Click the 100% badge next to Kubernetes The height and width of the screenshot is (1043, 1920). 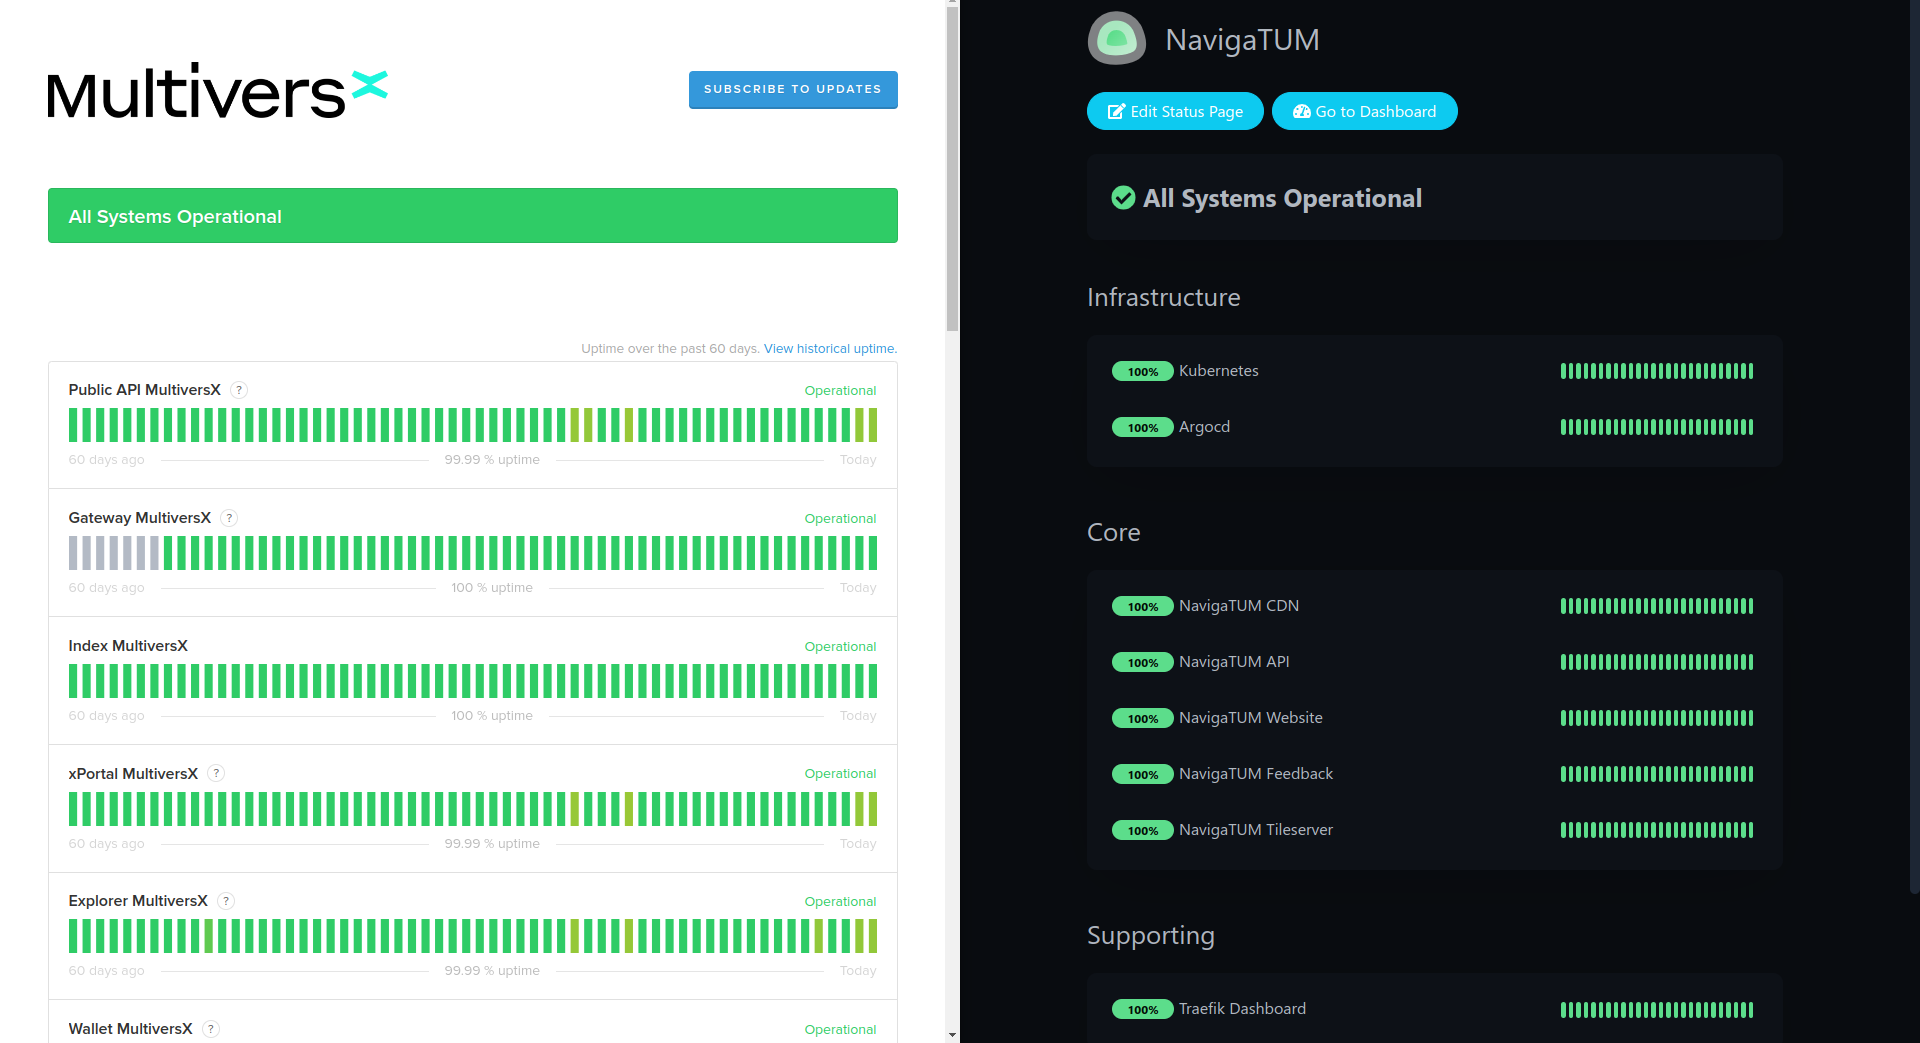tap(1142, 371)
